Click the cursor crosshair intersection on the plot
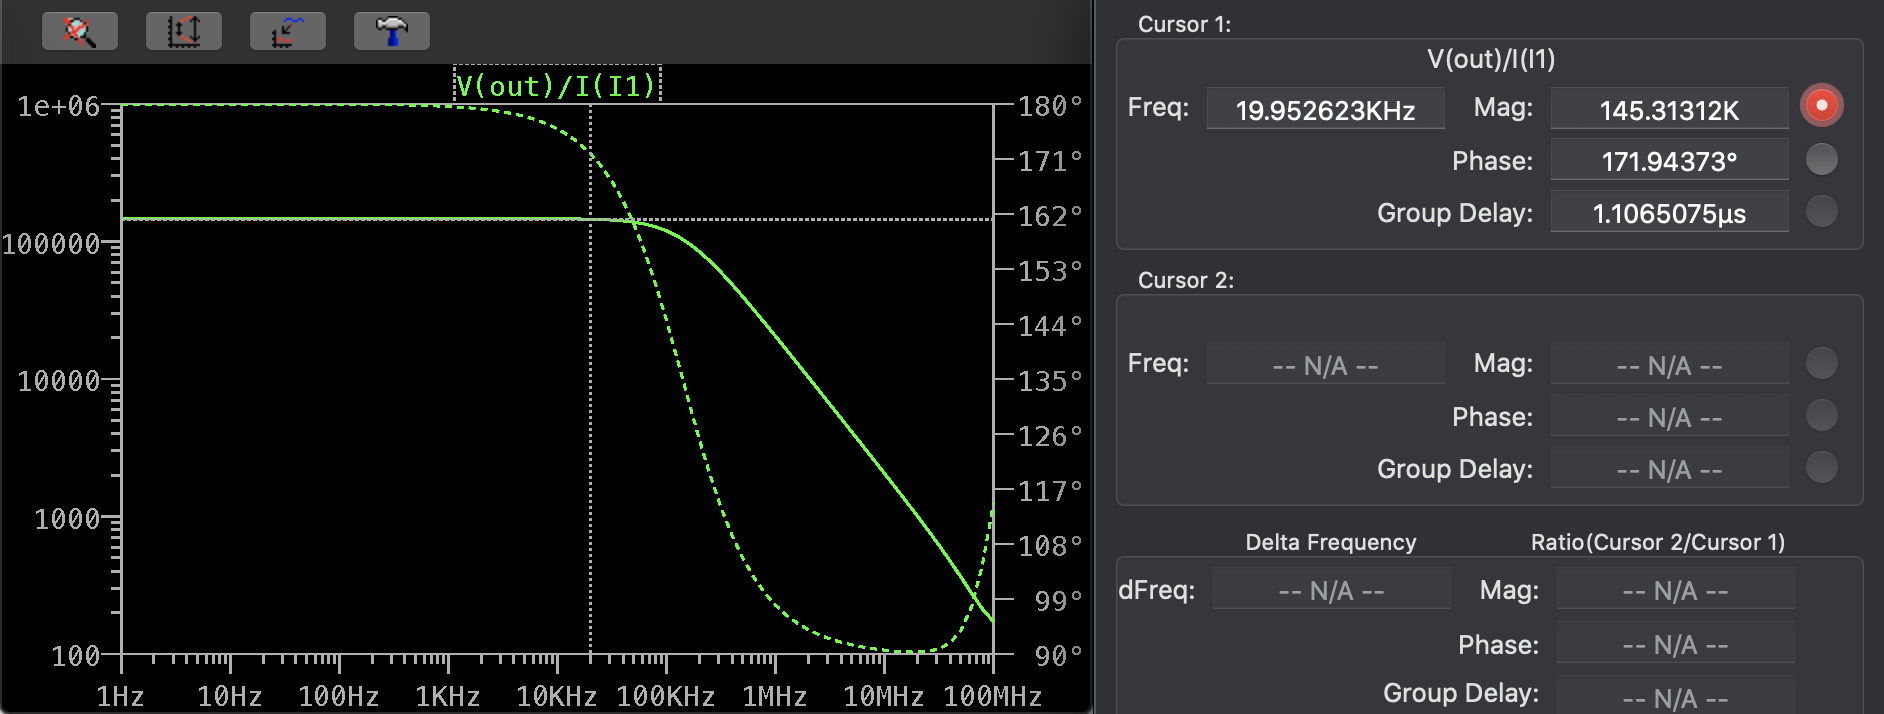The height and width of the screenshot is (714, 1884). [x=591, y=219]
